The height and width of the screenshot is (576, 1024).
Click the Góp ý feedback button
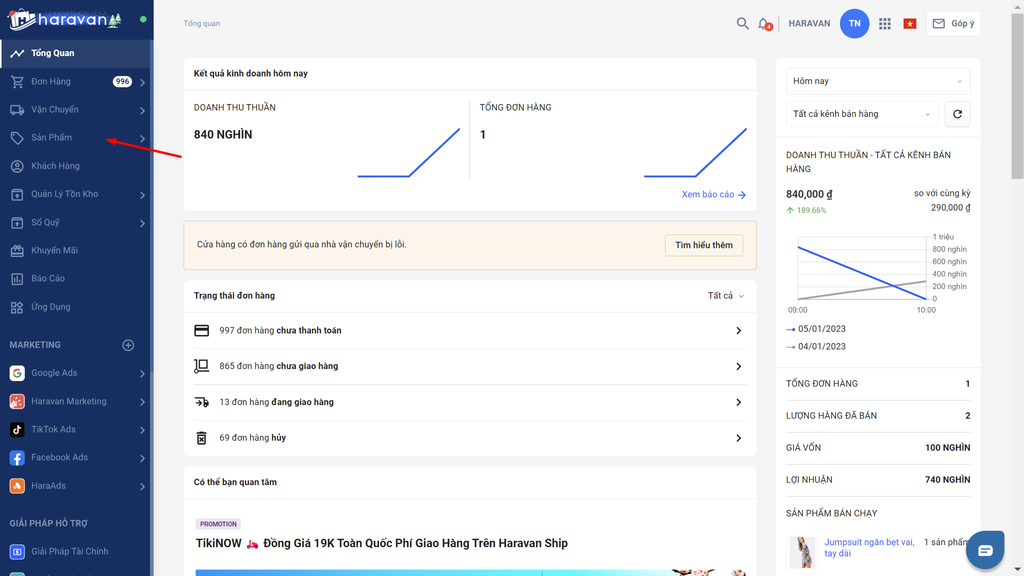[953, 24]
